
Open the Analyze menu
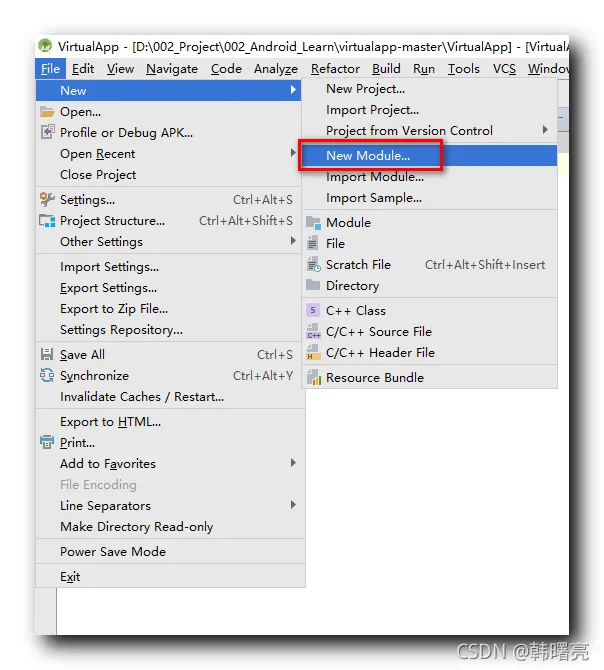276,69
